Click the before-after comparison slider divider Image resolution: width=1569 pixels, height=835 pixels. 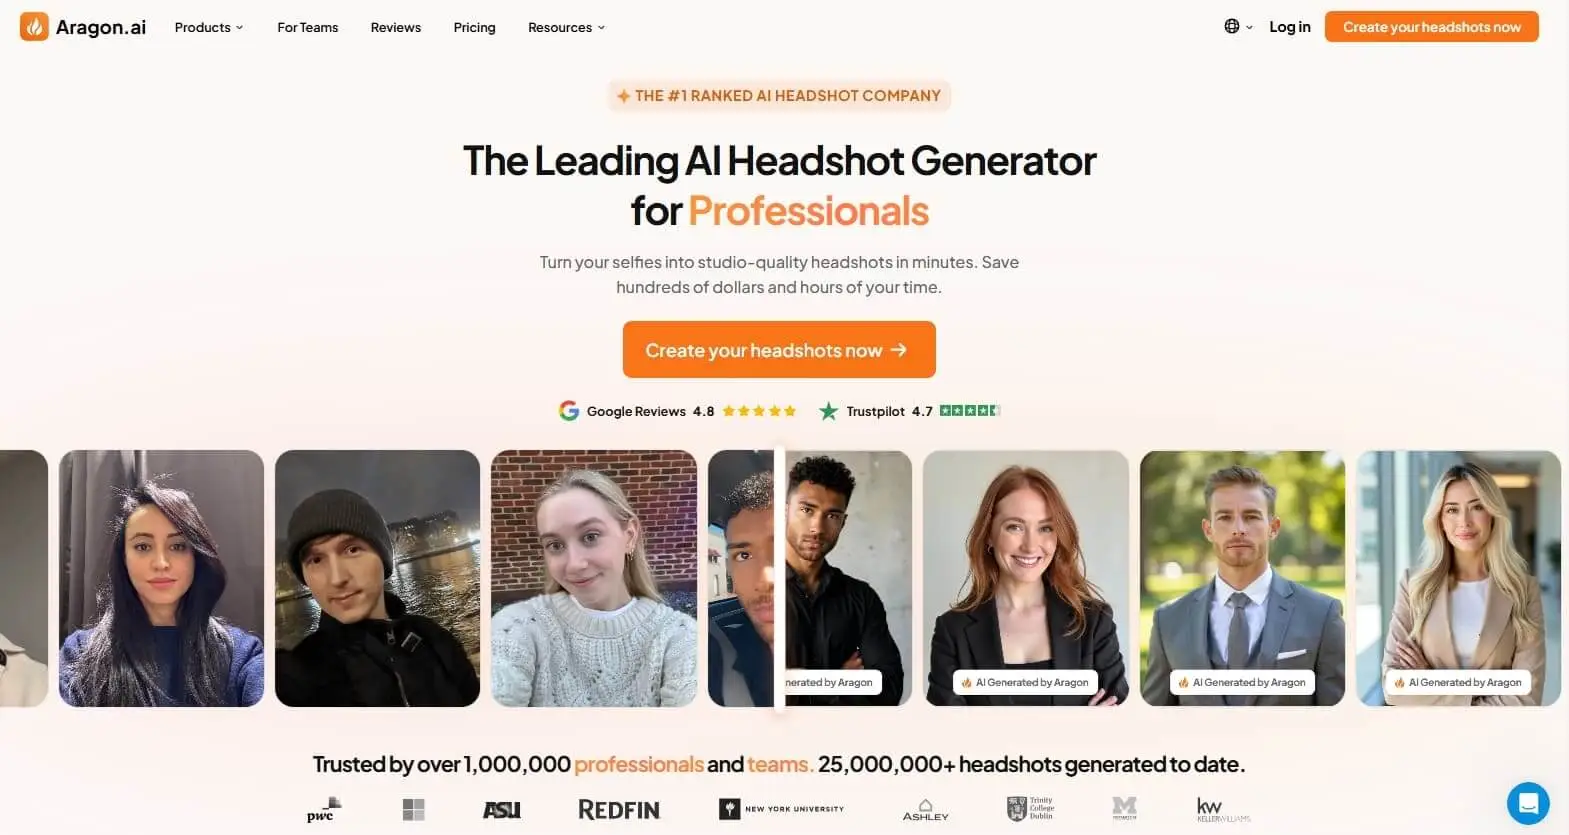tap(779, 578)
